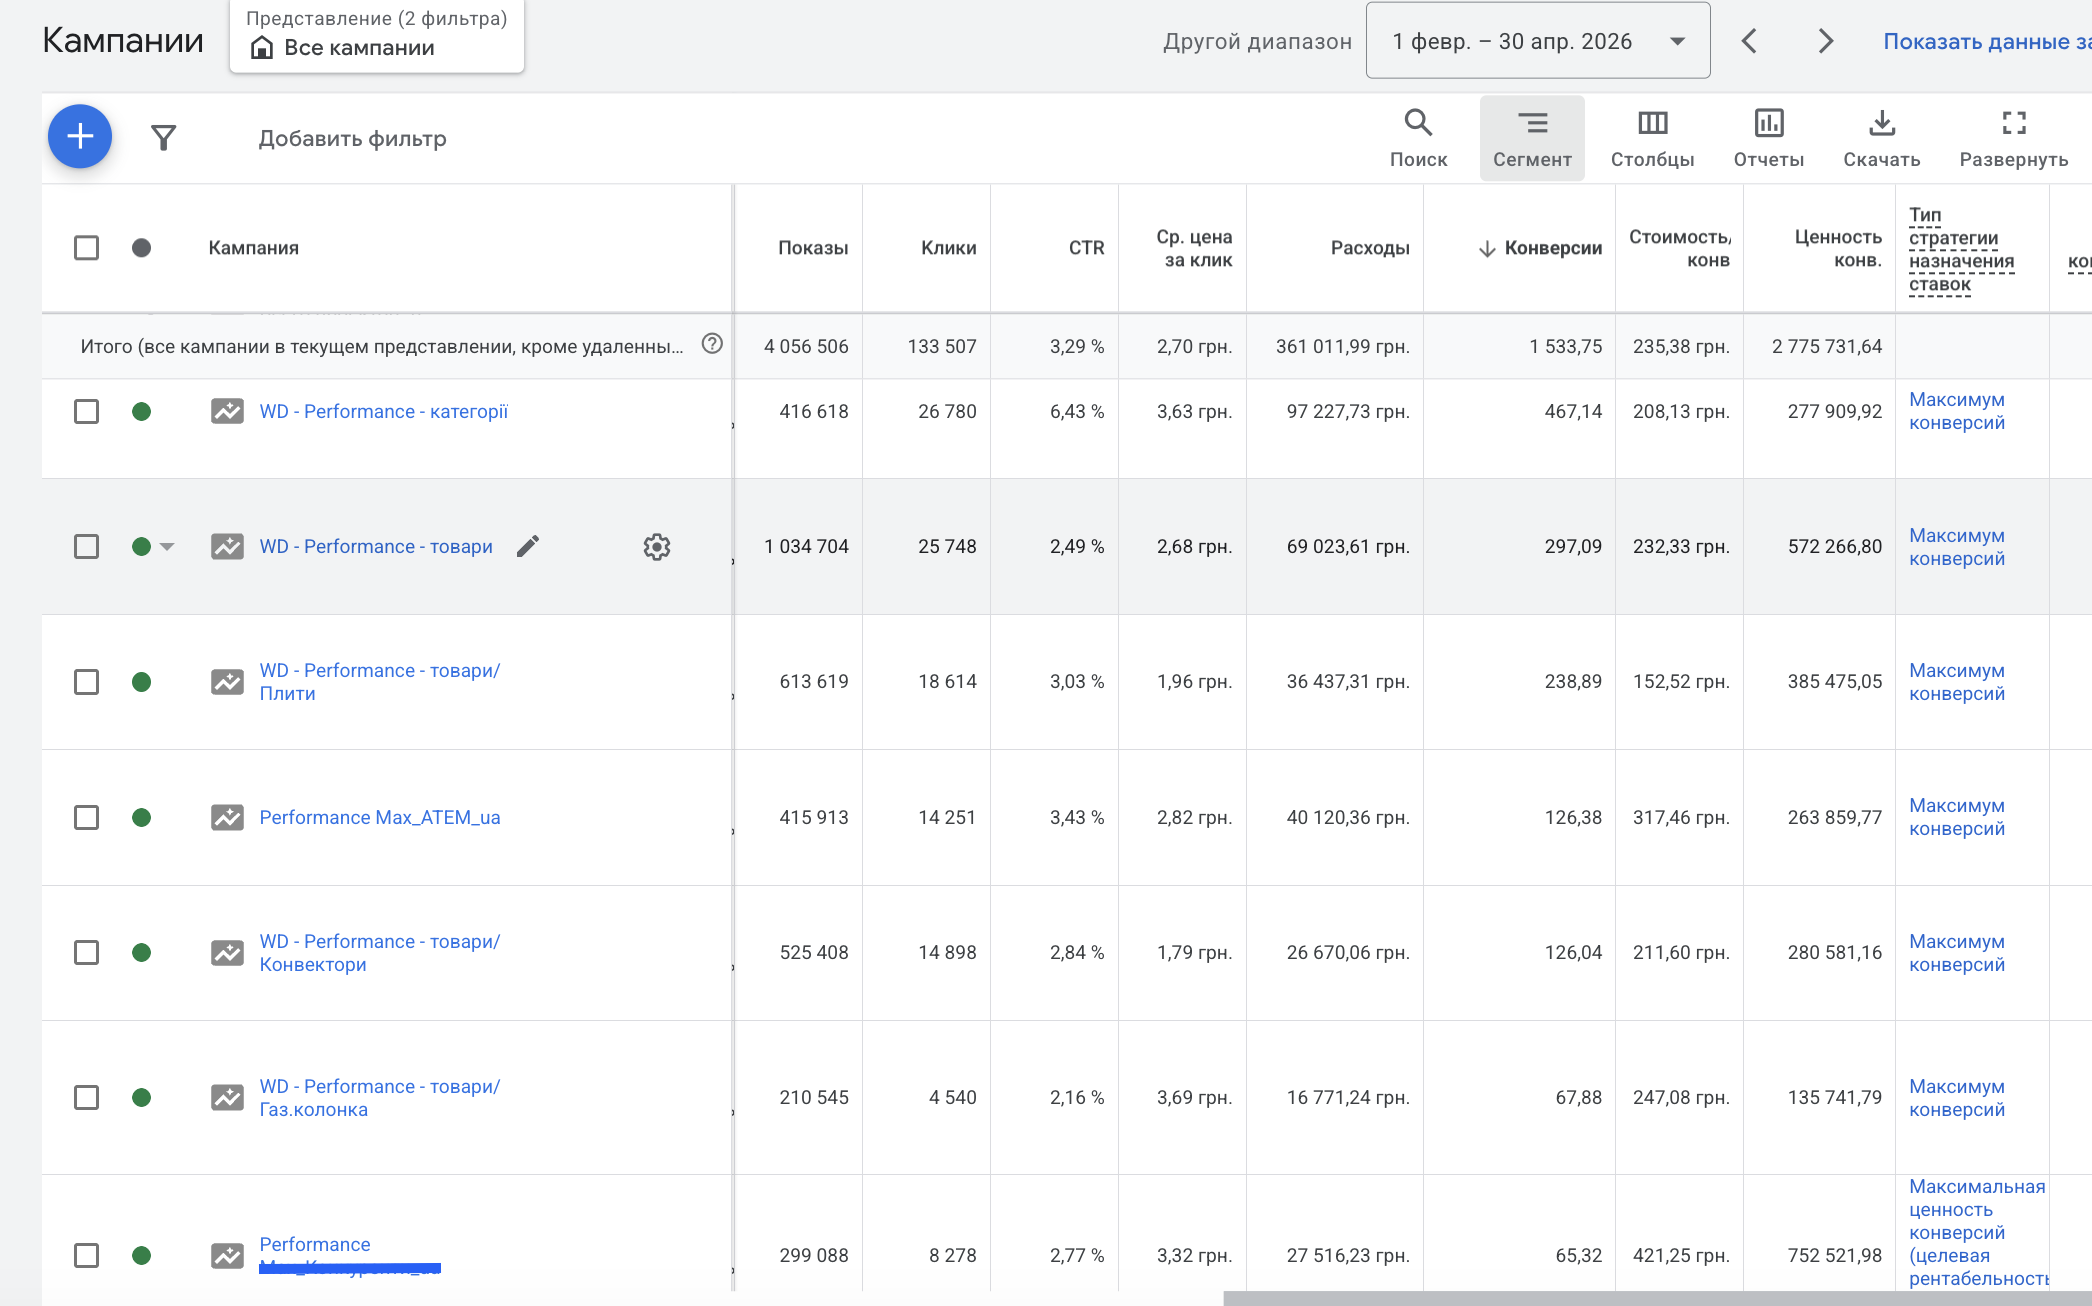
Task: Open campaign WD - Performance - товари
Action: pyautogui.click(x=376, y=546)
